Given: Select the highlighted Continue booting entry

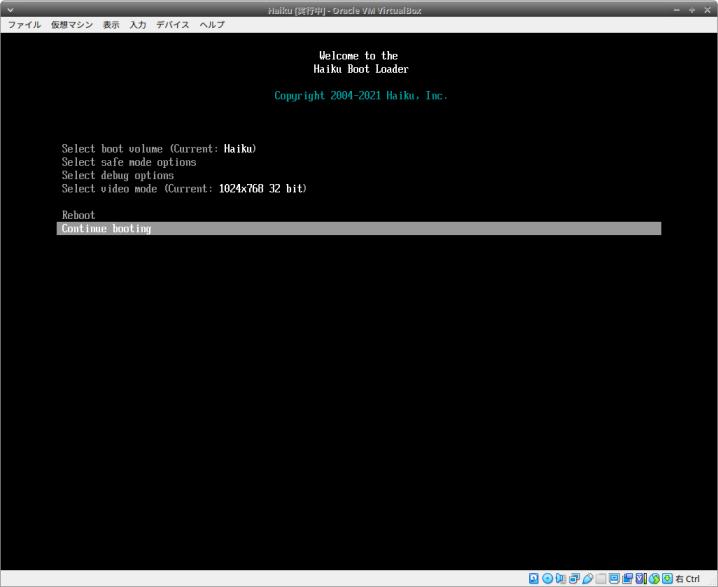Looking at the screenshot, I should tap(359, 228).
